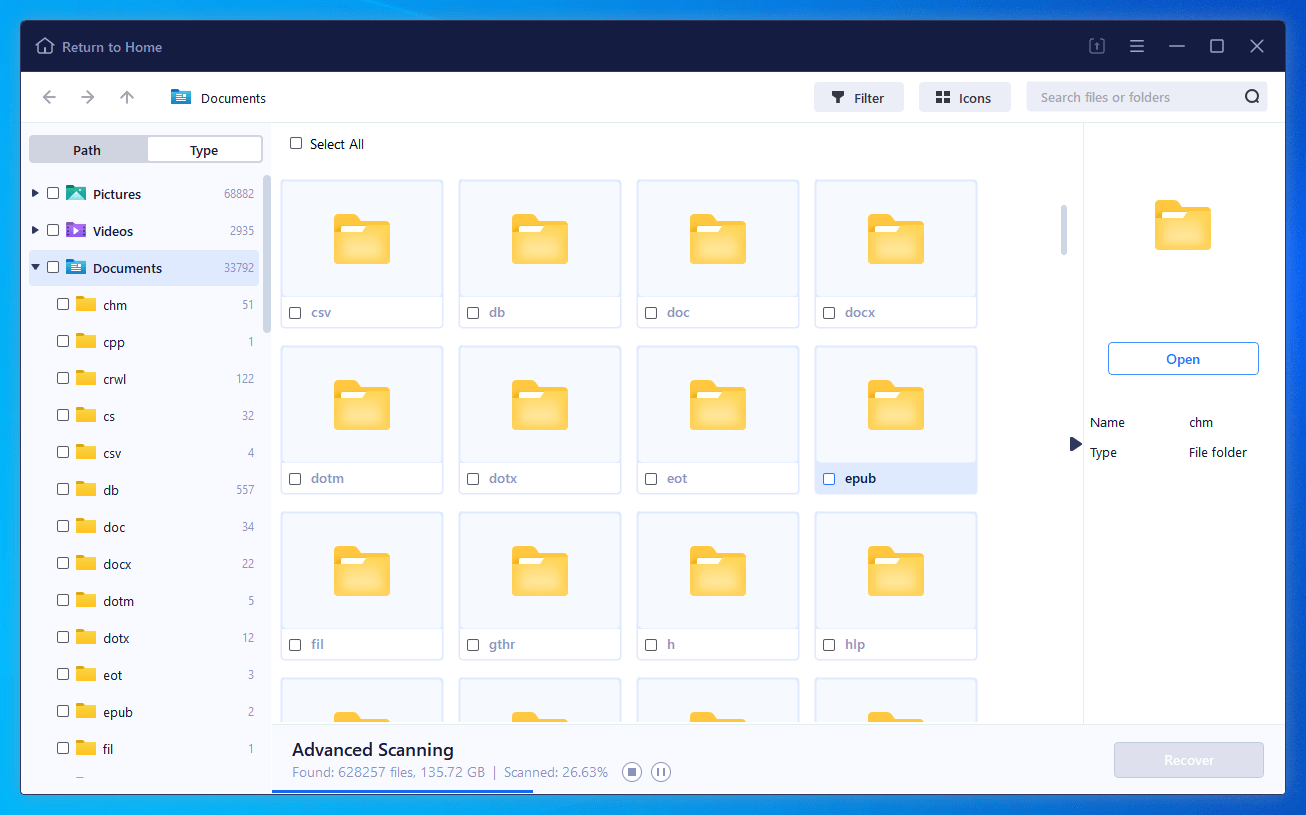Viewport: 1306px width, 815px height.
Task: Pause the advanced scanning
Action: tap(661, 772)
